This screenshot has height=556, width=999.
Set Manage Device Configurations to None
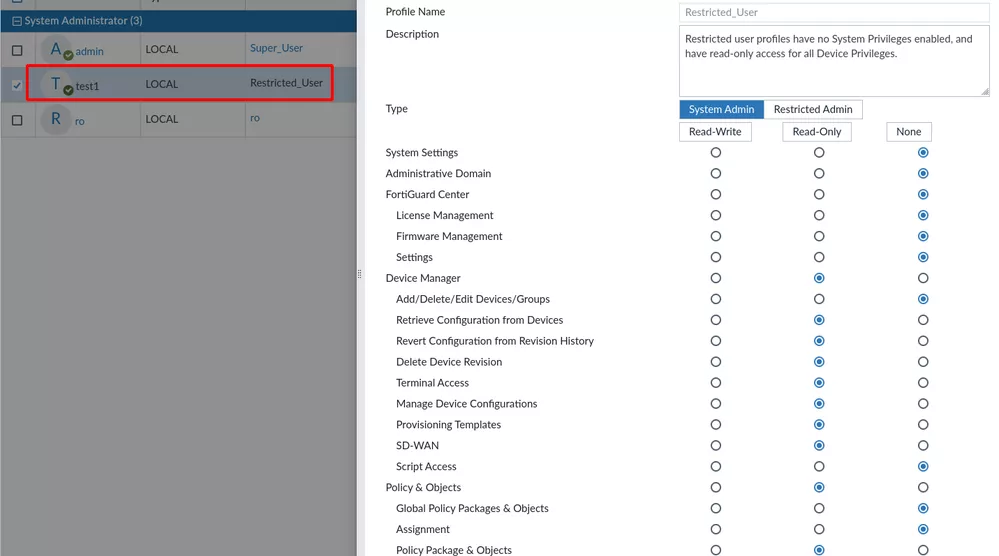[x=923, y=404]
